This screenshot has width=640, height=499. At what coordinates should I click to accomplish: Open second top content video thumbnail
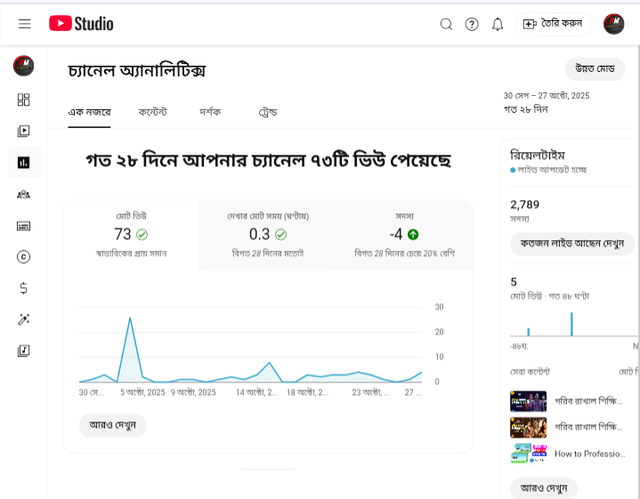(528, 427)
